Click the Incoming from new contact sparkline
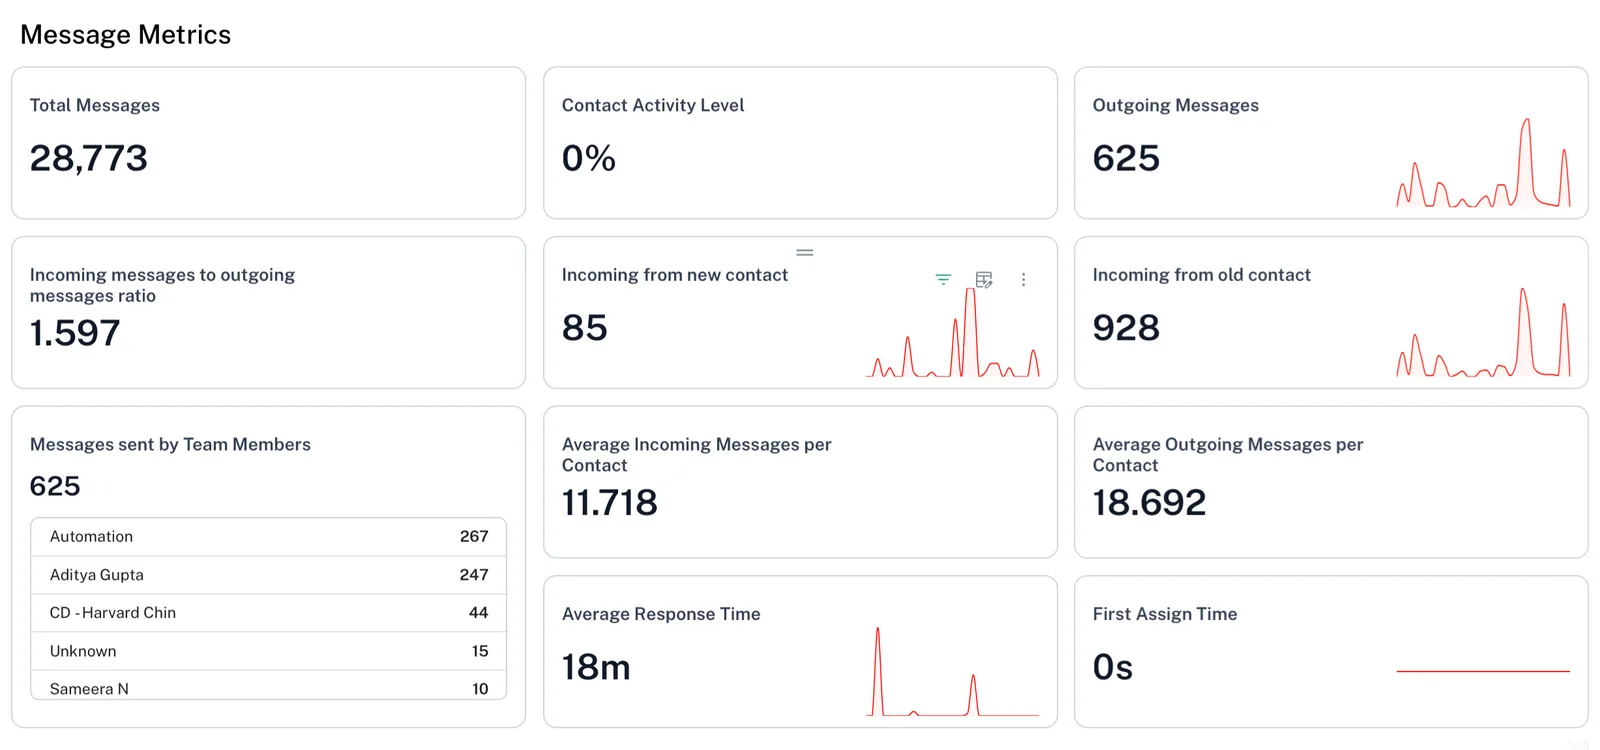The width and height of the screenshot is (1600, 750). tap(952, 340)
